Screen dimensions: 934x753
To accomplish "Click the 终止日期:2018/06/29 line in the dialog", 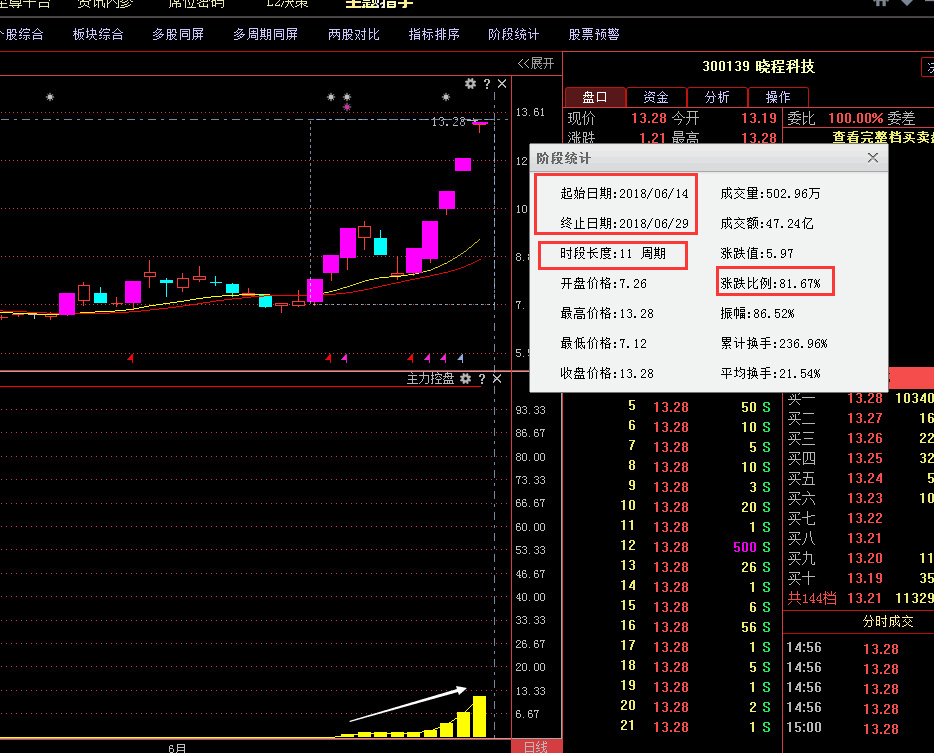I will click(x=624, y=223).
